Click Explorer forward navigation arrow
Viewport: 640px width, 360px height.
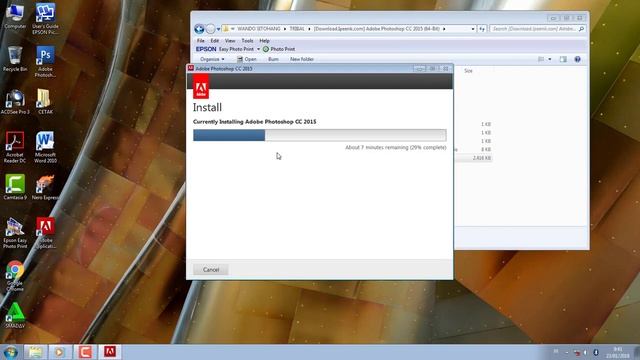tap(210, 29)
